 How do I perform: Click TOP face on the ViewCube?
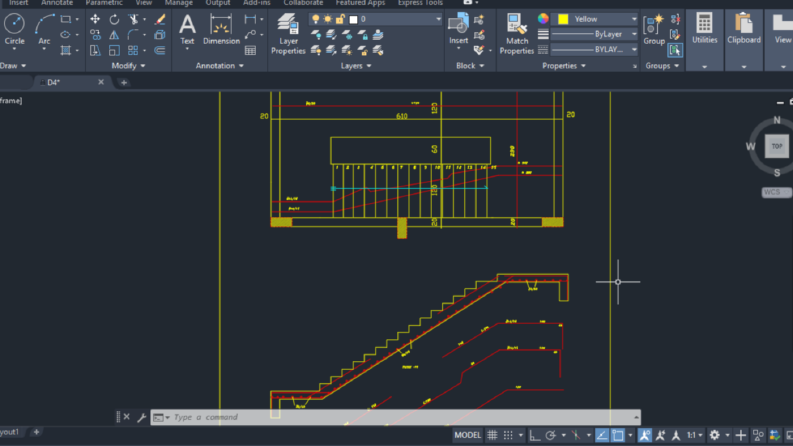point(777,147)
